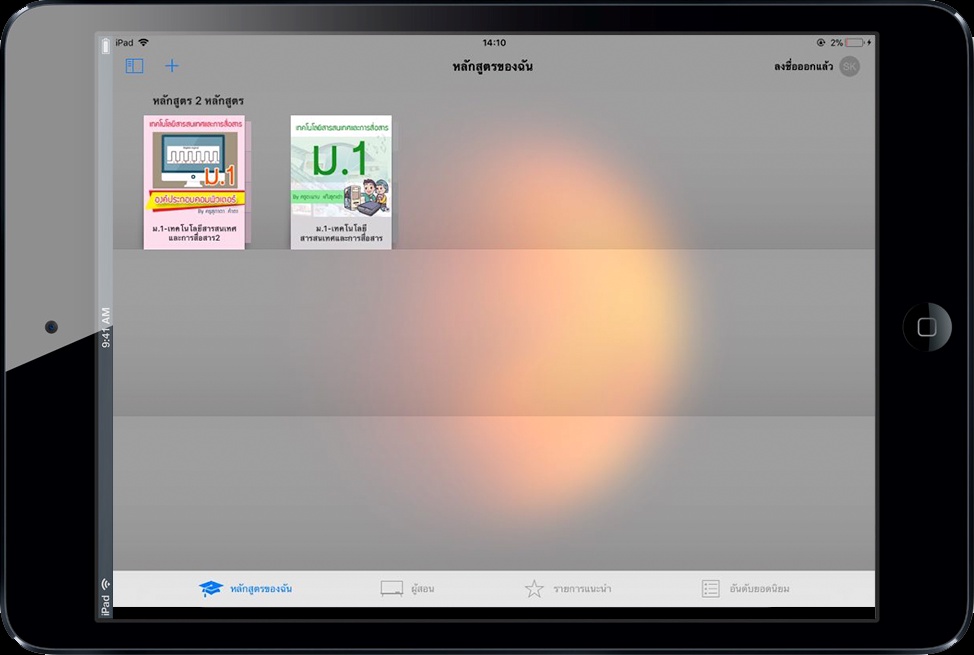The image size is (974, 655).
Task: Tap the plus icon to add a course
Action: [x=171, y=66]
